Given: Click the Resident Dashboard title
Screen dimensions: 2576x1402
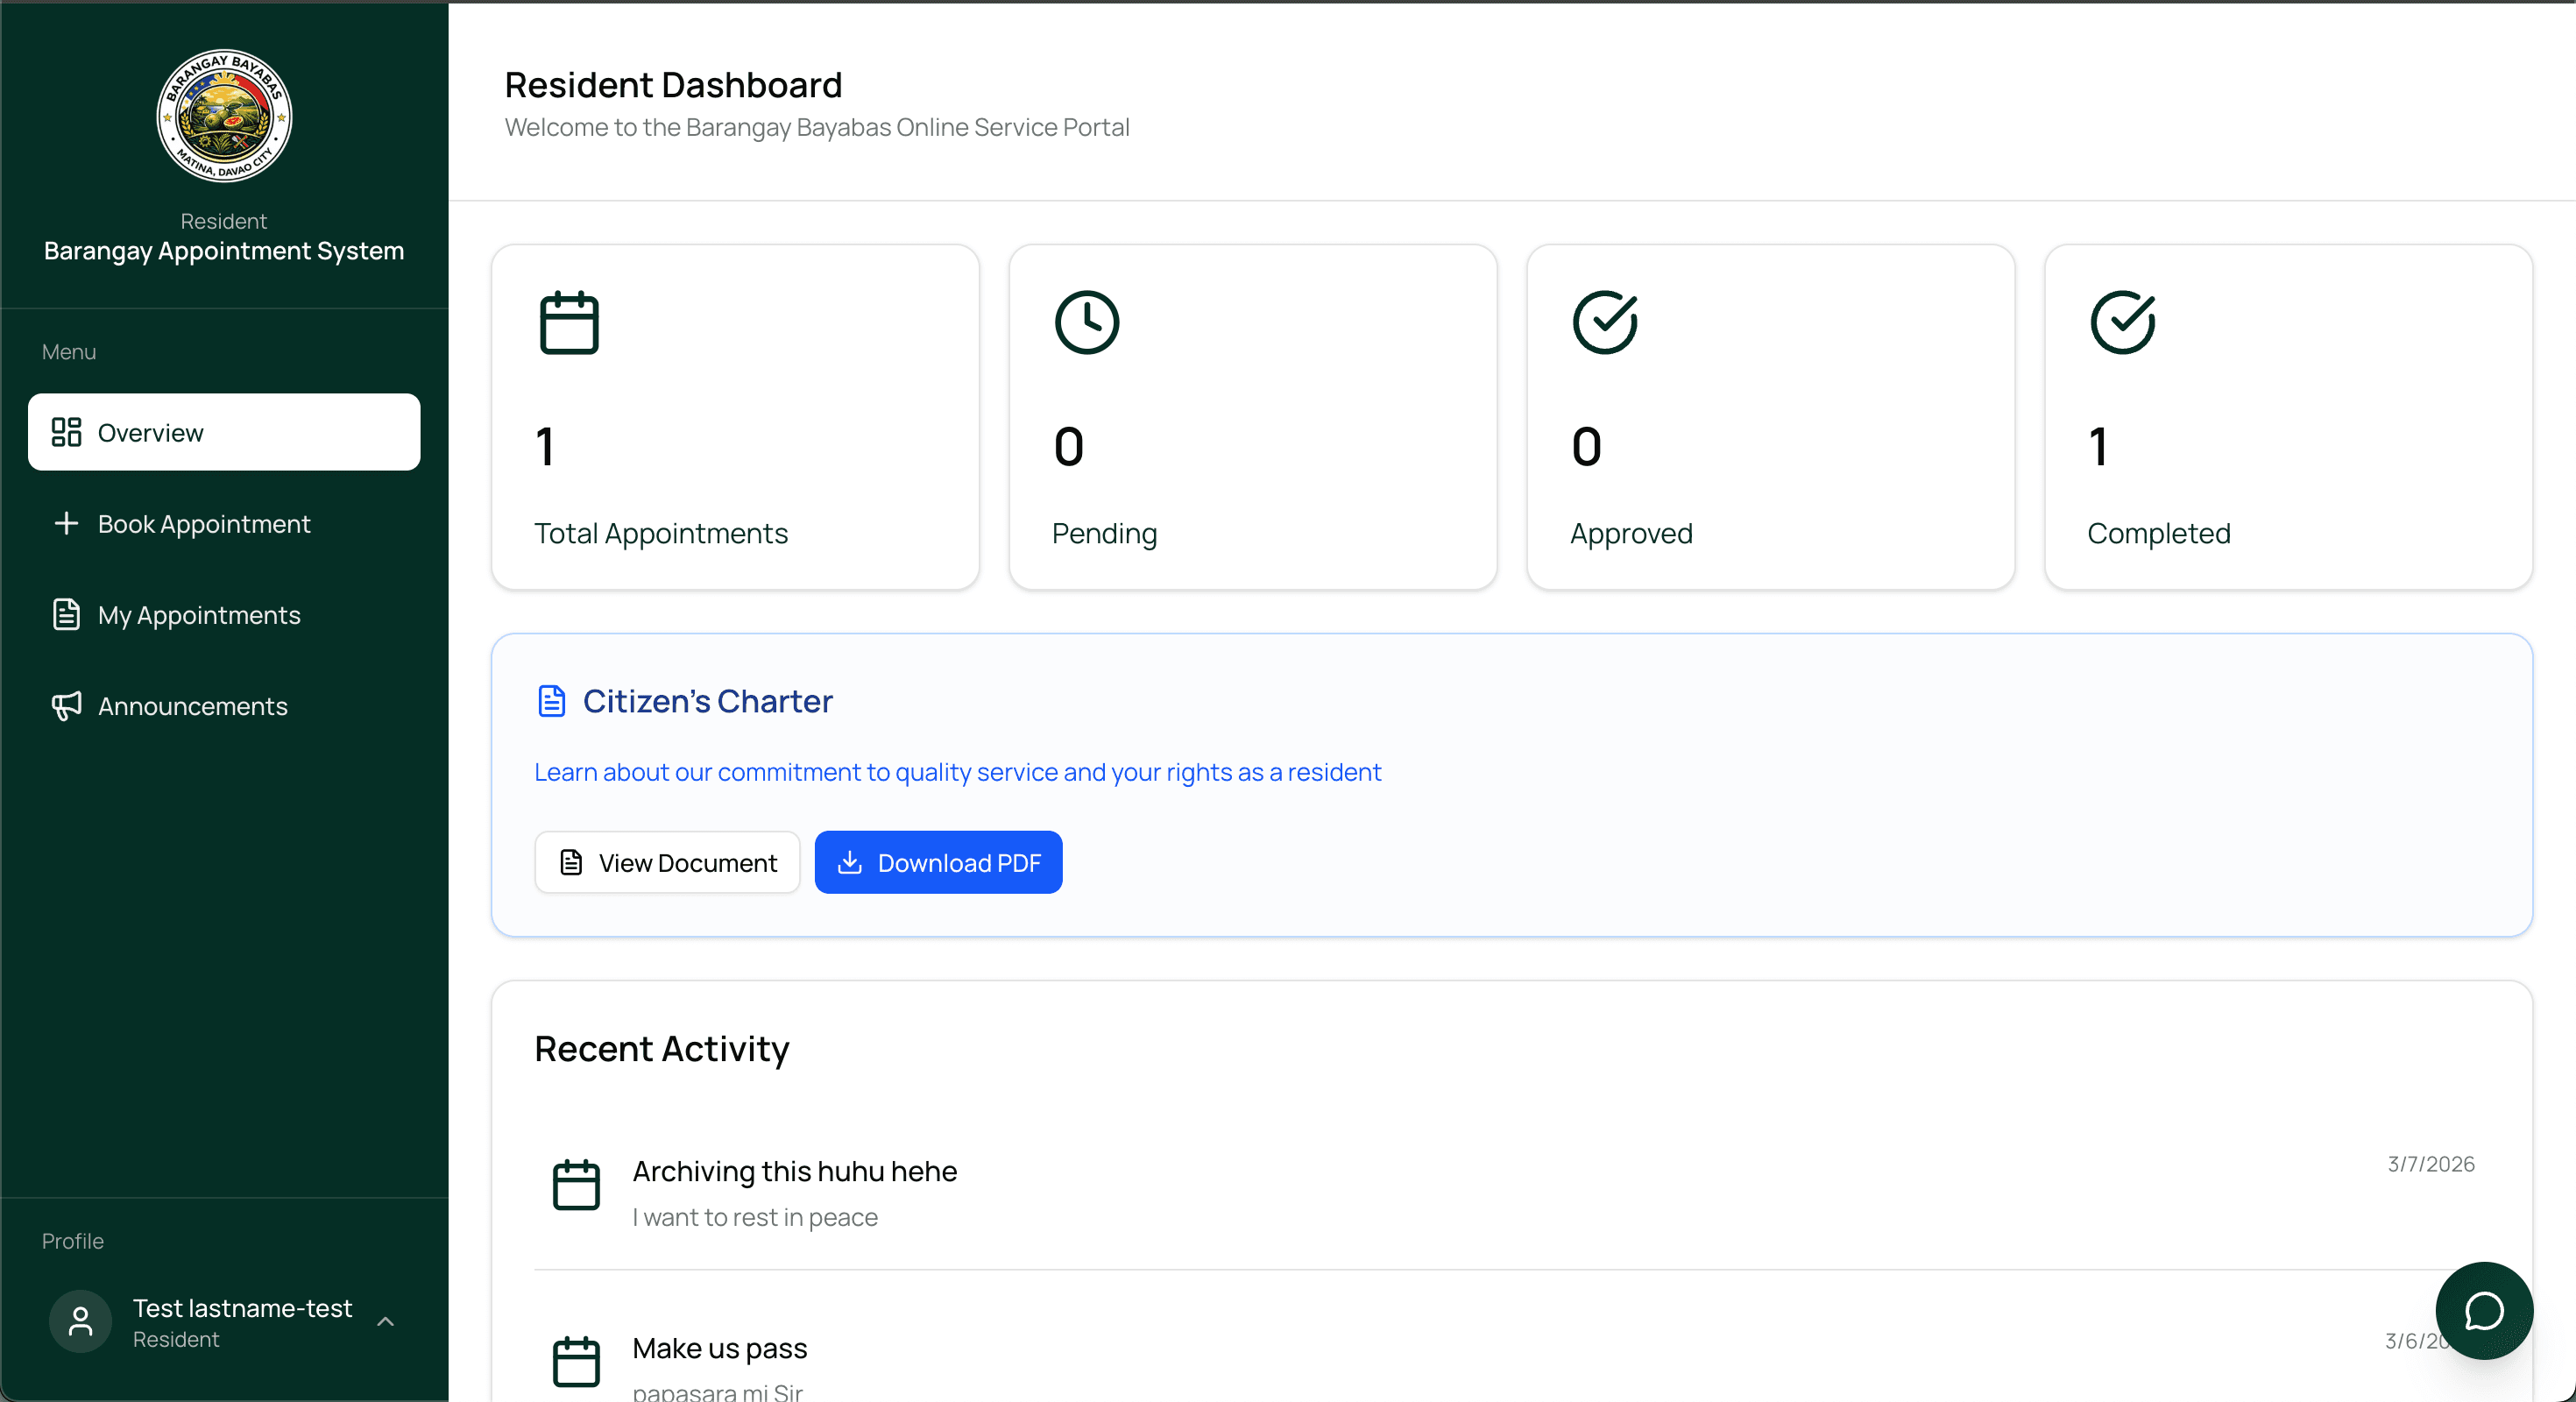Looking at the screenshot, I should (x=673, y=85).
